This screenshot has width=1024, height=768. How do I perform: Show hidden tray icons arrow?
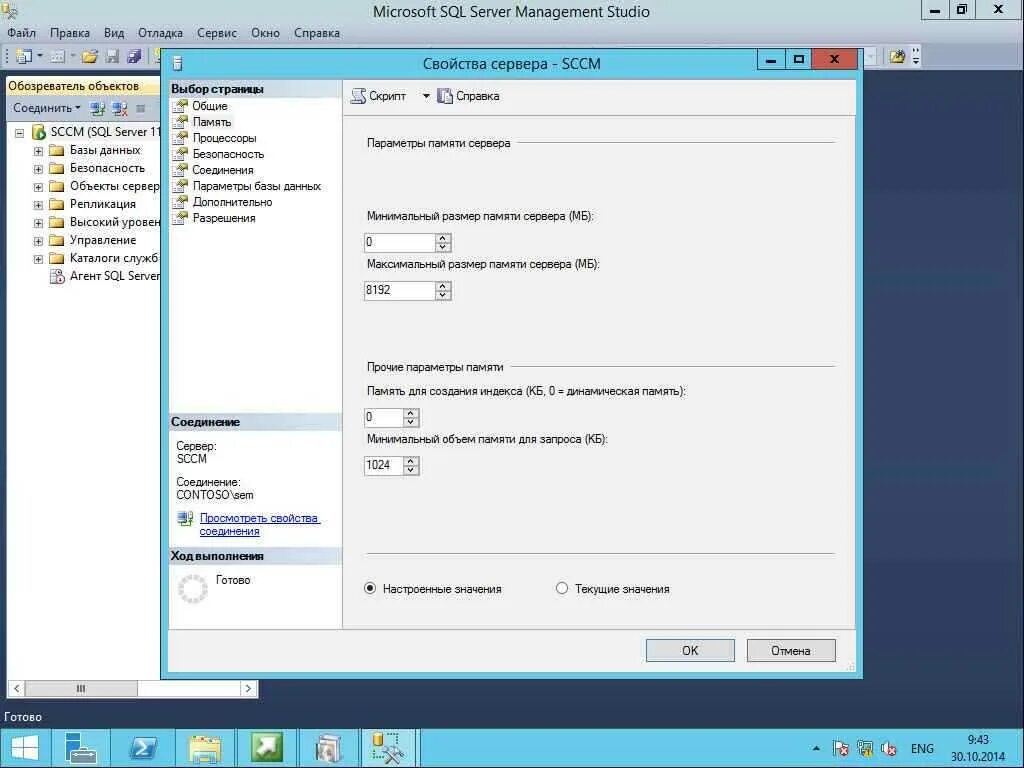click(x=816, y=748)
